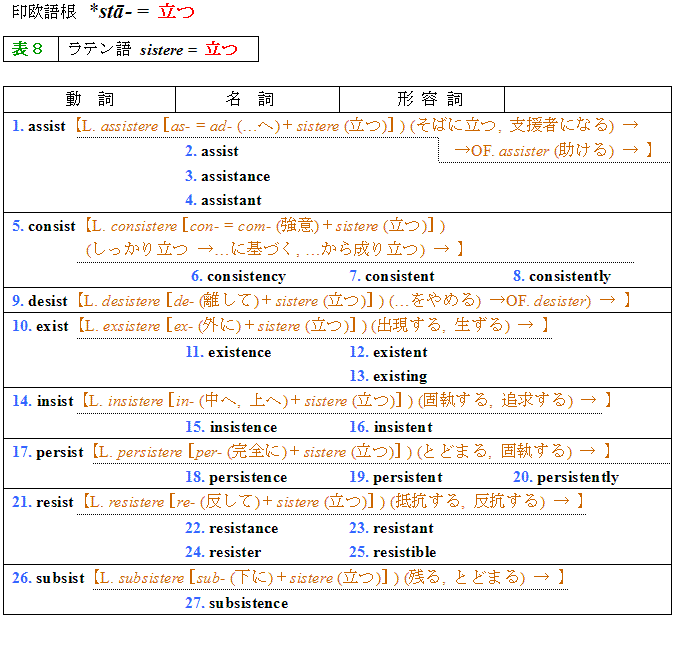Click the noun 'existence' in entry 11

tap(239, 352)
